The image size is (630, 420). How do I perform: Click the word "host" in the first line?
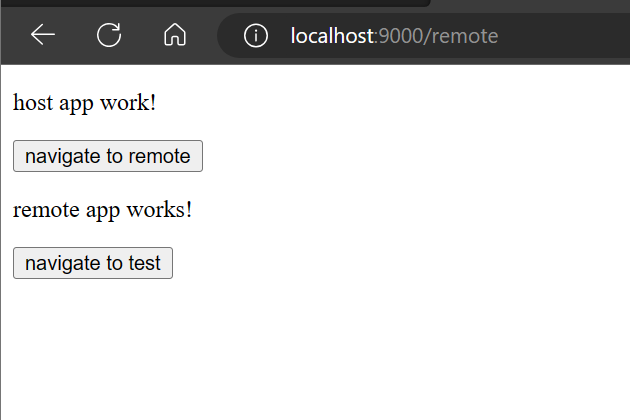click(33, 102)
